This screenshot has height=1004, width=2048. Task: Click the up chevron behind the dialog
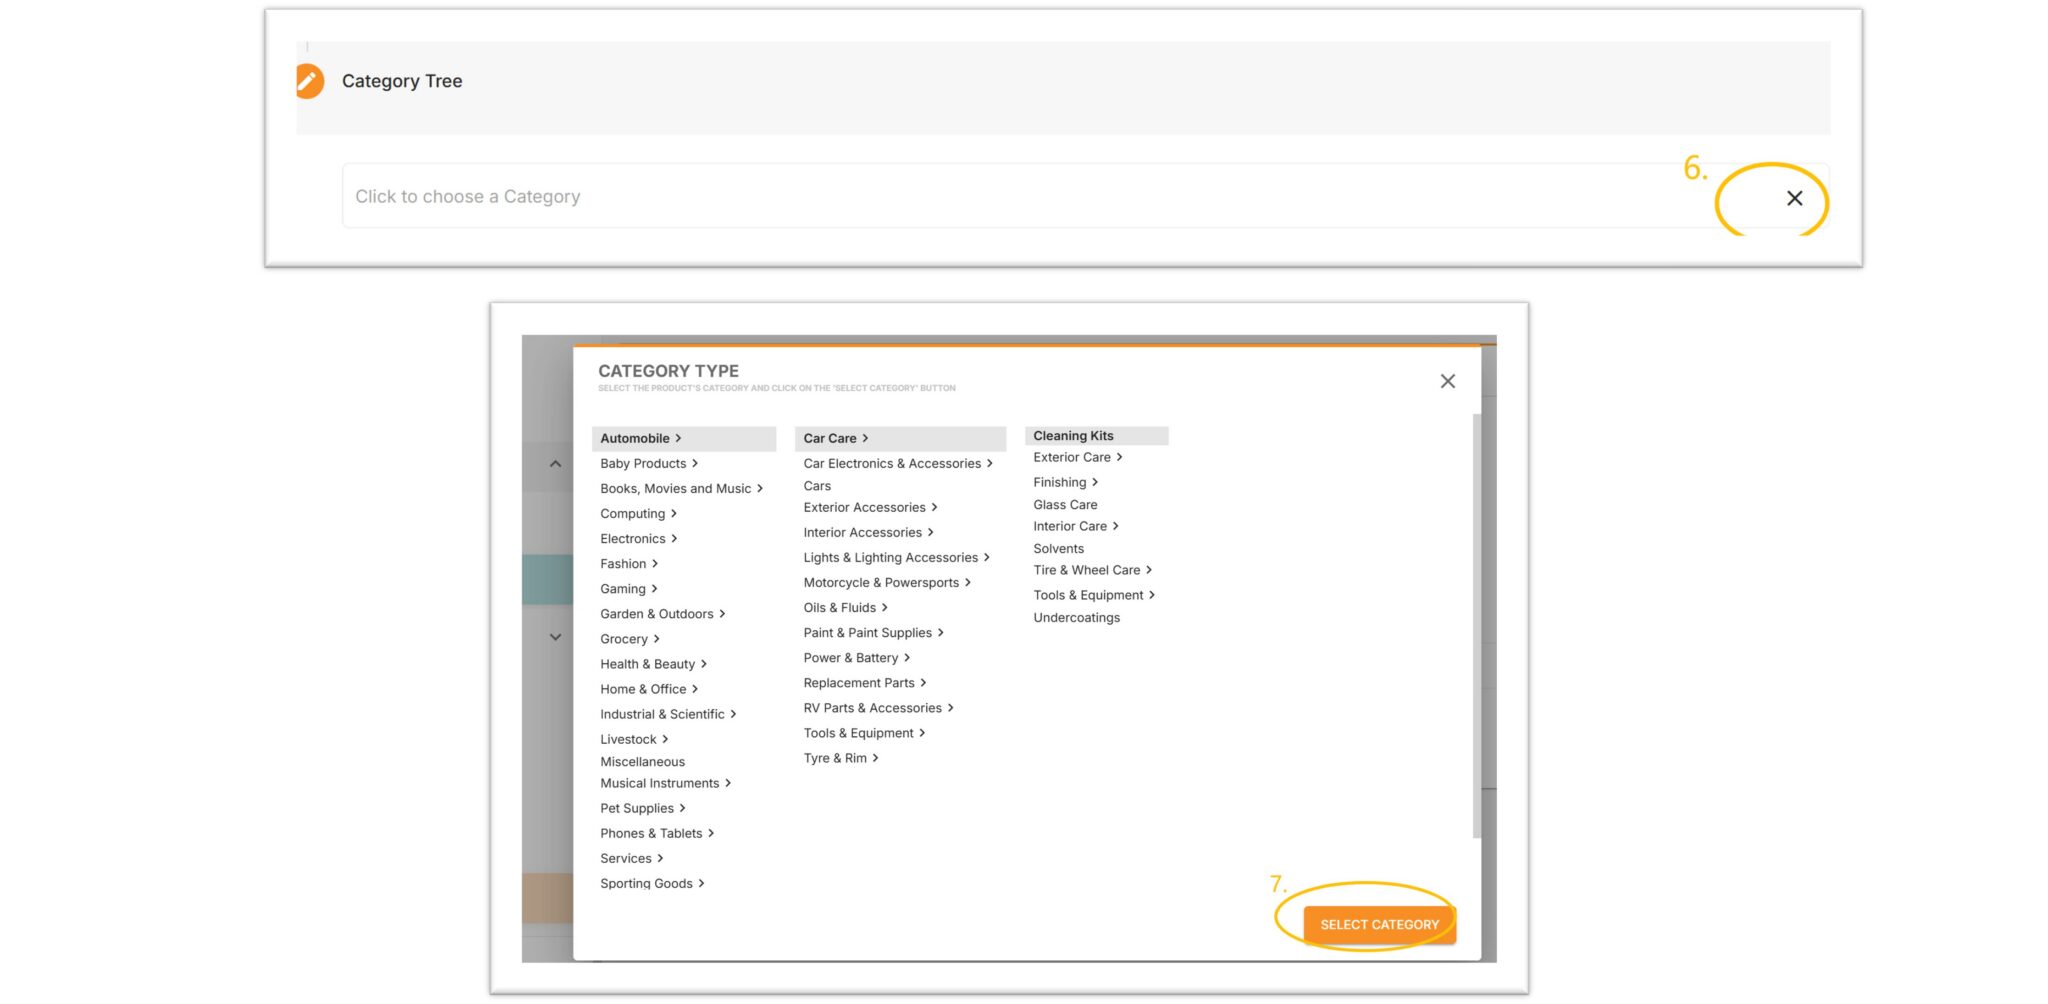point(555,464)
